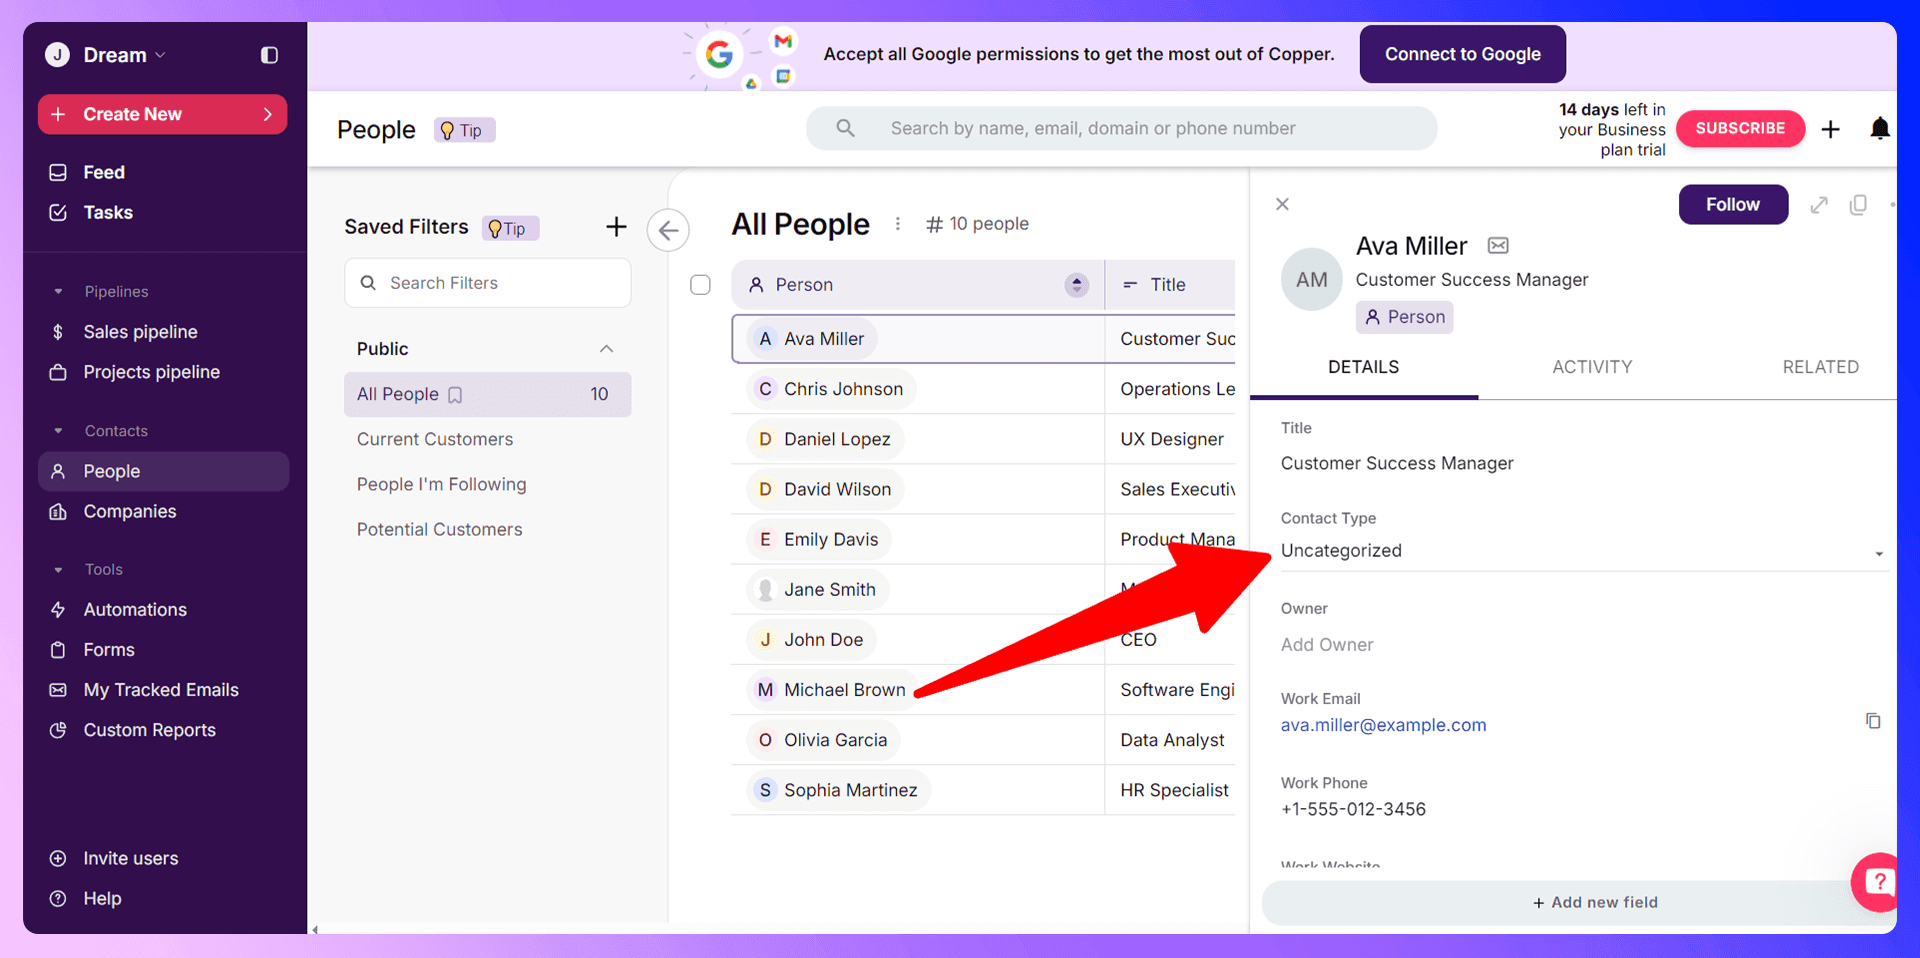This screenshot has height=958, width=1920.
Task: Click the Tip badge beside People heading
Action: [464, 130]
